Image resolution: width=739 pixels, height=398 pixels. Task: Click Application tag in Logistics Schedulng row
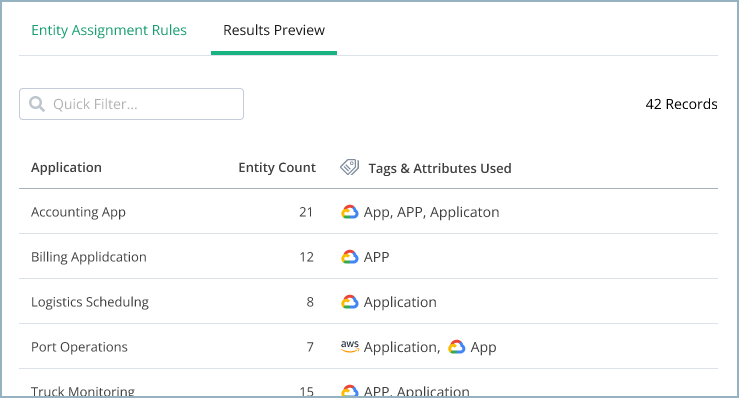pos(400,302)
